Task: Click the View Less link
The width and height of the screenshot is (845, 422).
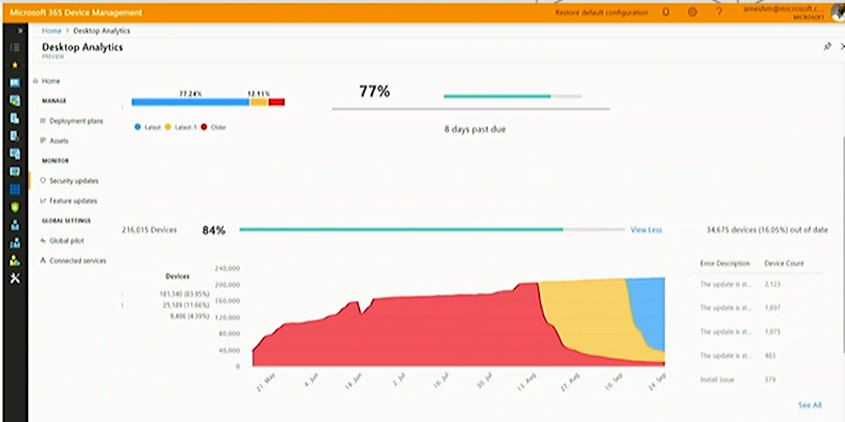Action: click(x=646, y=230)
